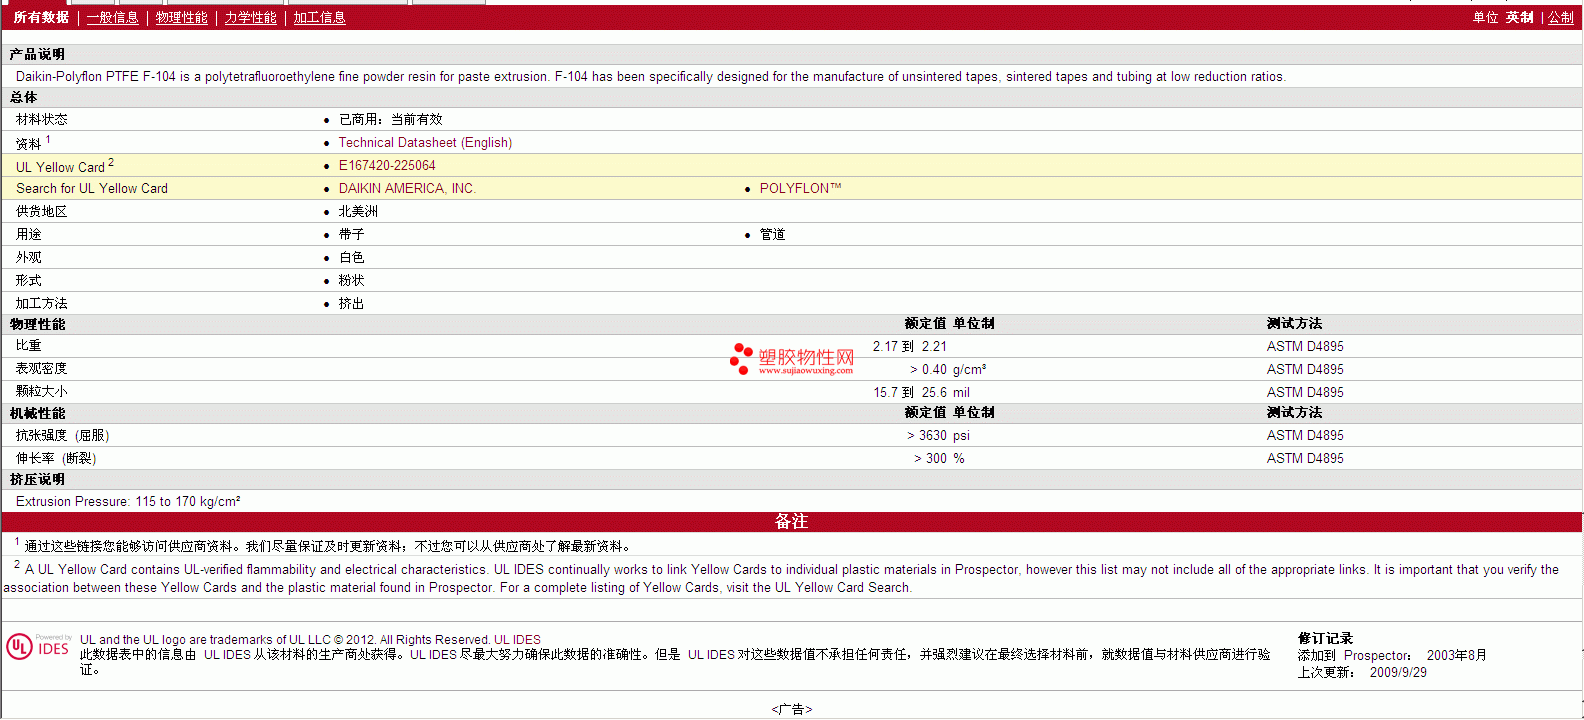Select the 白色 appearance value
The height and width of the screenshot is (720, 1584).
click(x=352, y=258)
